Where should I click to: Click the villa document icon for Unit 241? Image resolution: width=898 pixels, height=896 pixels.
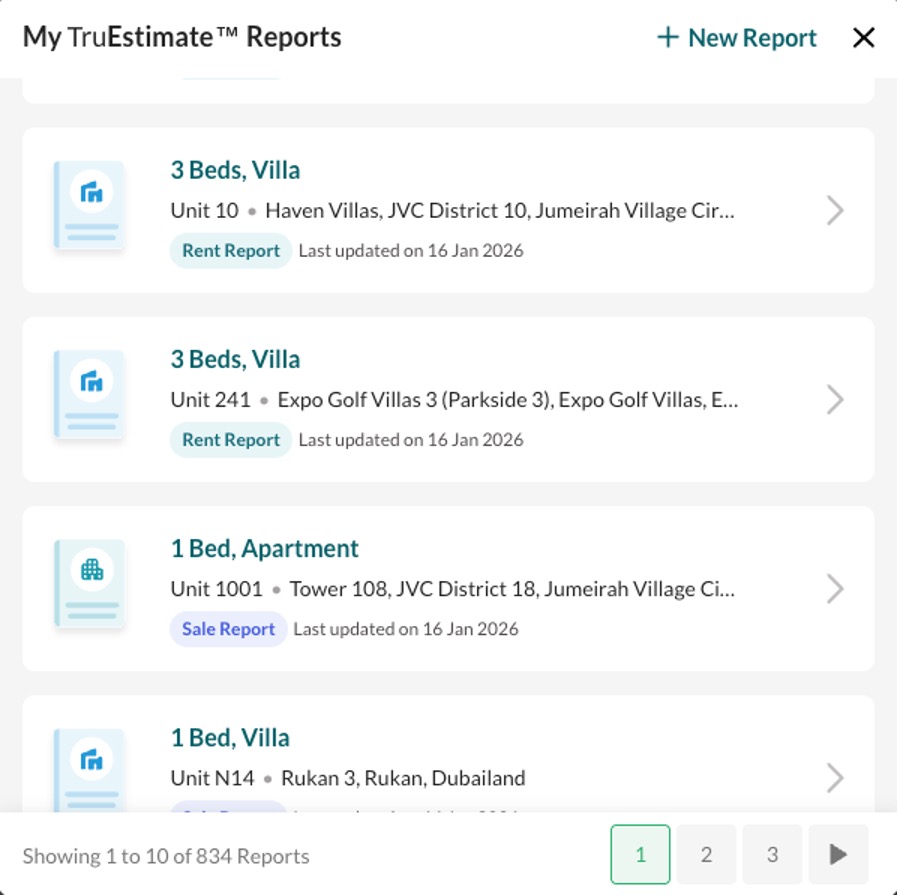coord(90,394)
